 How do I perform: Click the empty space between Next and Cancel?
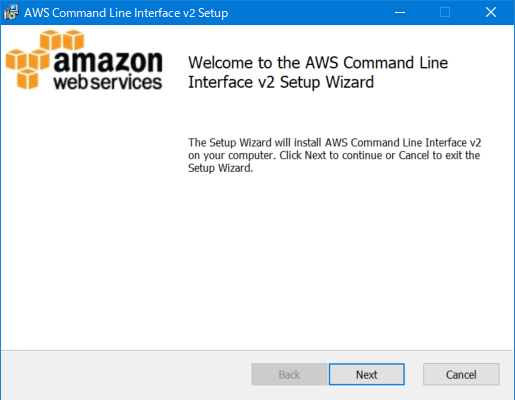pyautogui.click(x=414, y=374)
